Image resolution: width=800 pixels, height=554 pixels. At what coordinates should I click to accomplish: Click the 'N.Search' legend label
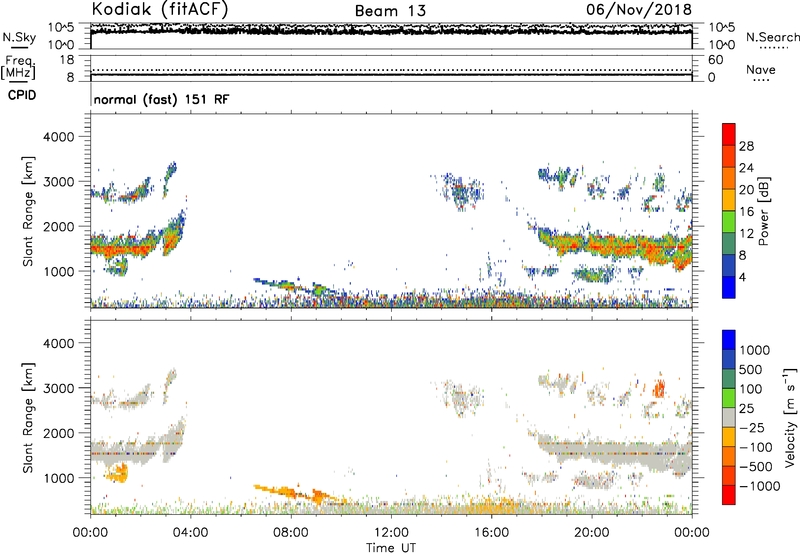click(773, 37)
